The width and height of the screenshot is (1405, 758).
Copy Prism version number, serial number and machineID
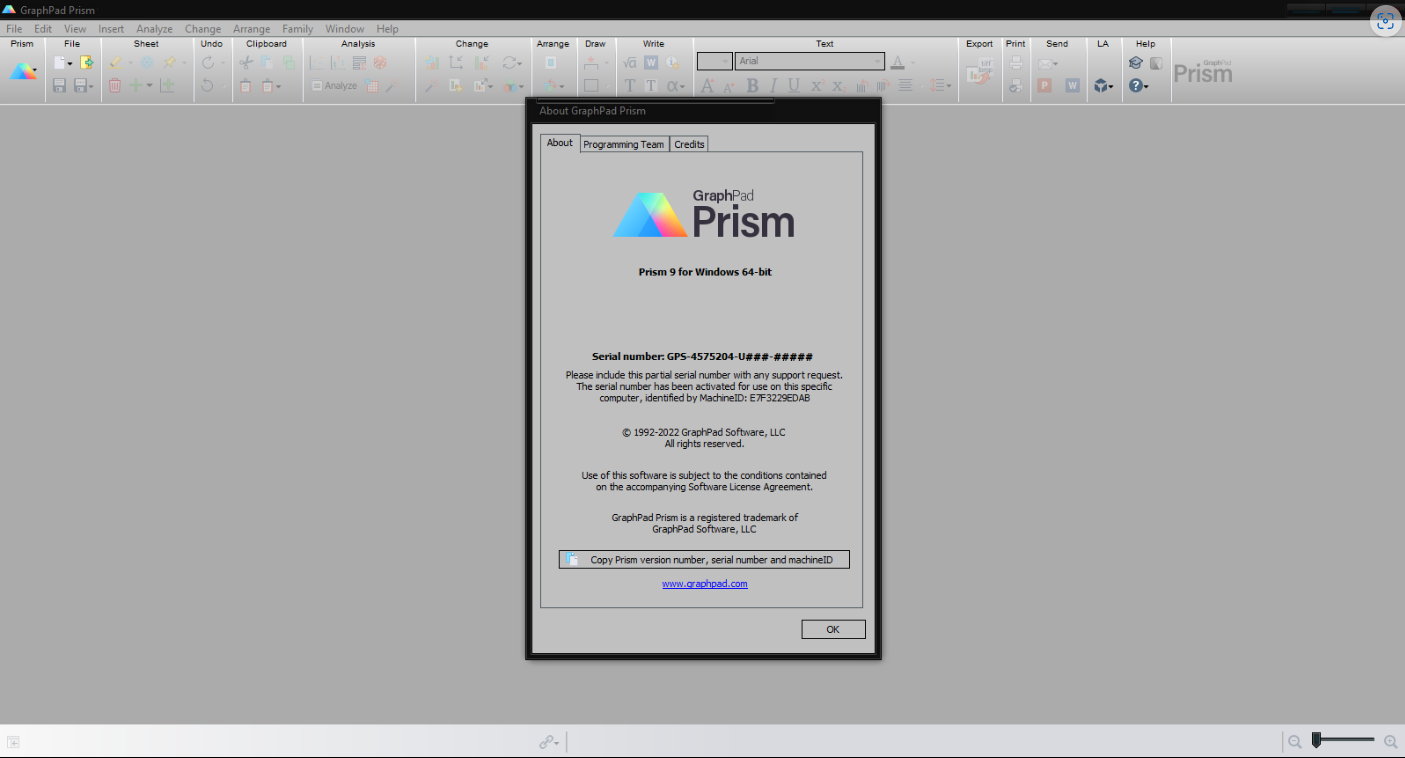(x=704, y=560)
